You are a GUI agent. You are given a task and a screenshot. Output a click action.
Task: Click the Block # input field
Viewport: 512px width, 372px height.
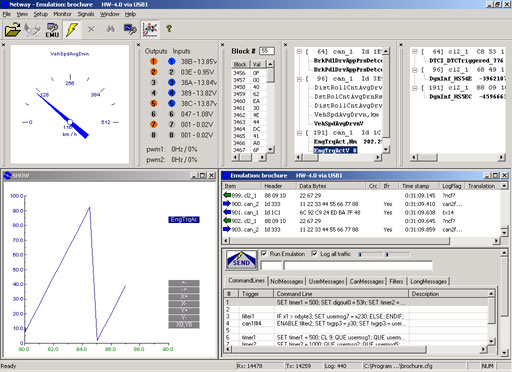[267, 51]
